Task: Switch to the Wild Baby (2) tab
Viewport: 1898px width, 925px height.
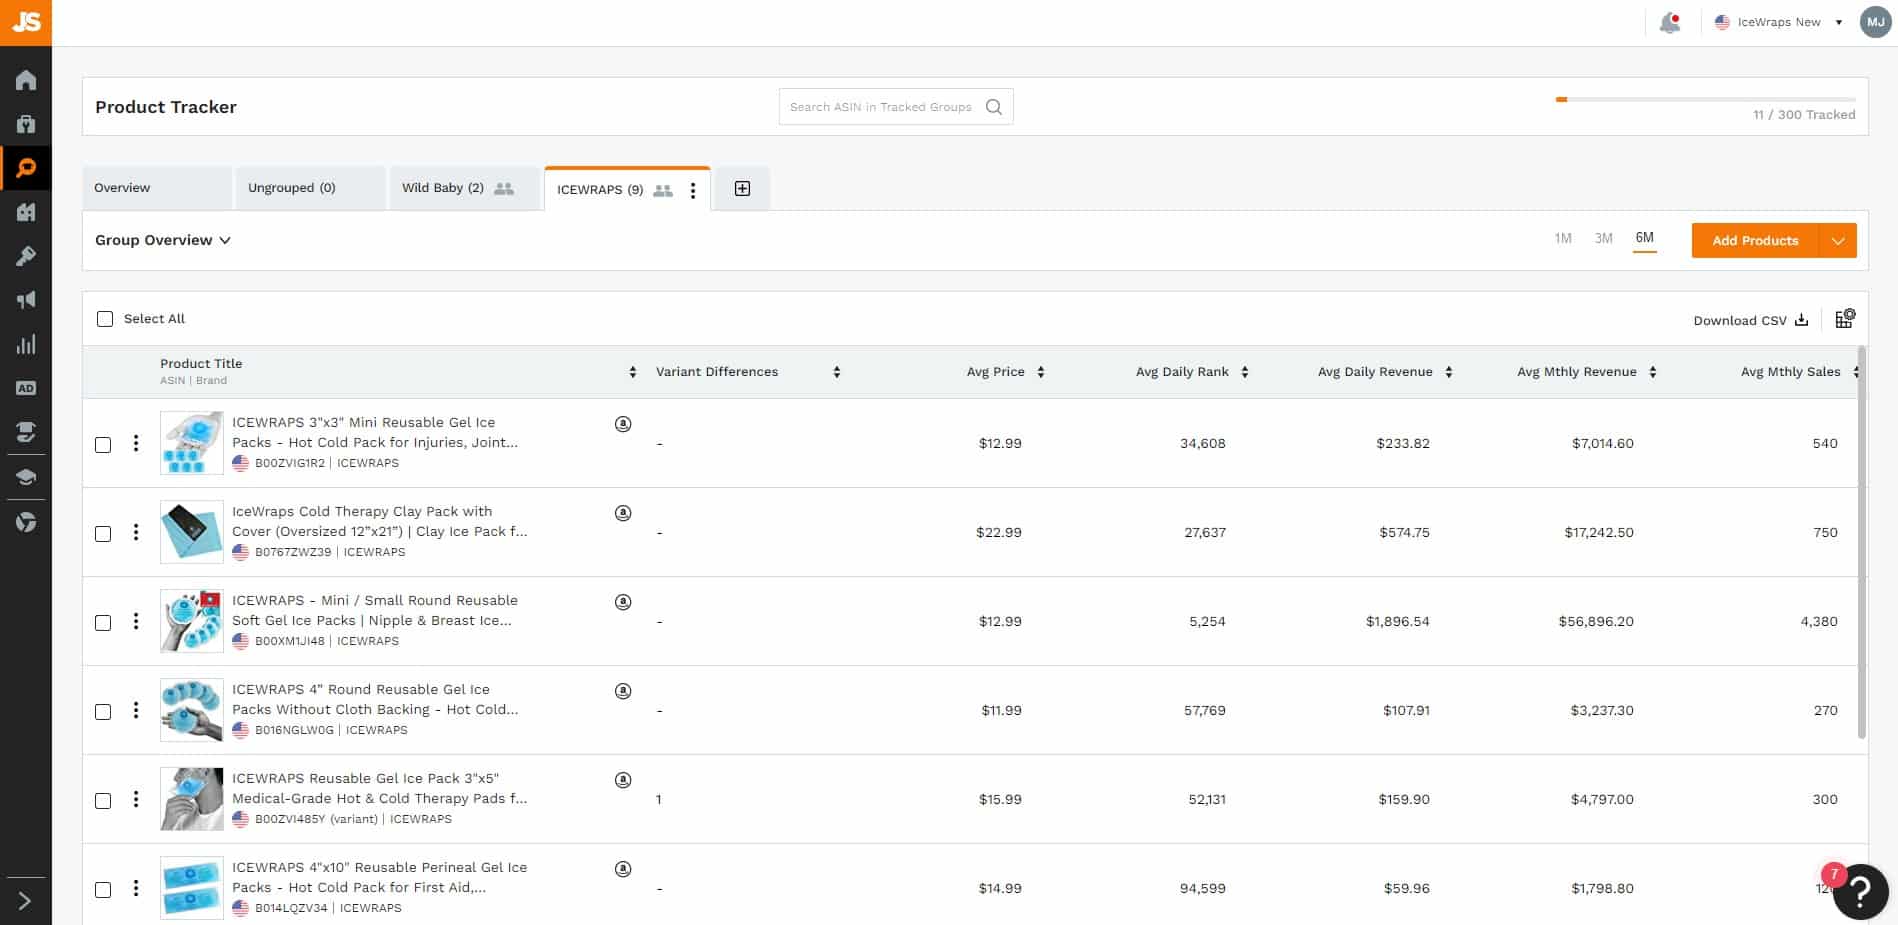Action: click(465, 188)
